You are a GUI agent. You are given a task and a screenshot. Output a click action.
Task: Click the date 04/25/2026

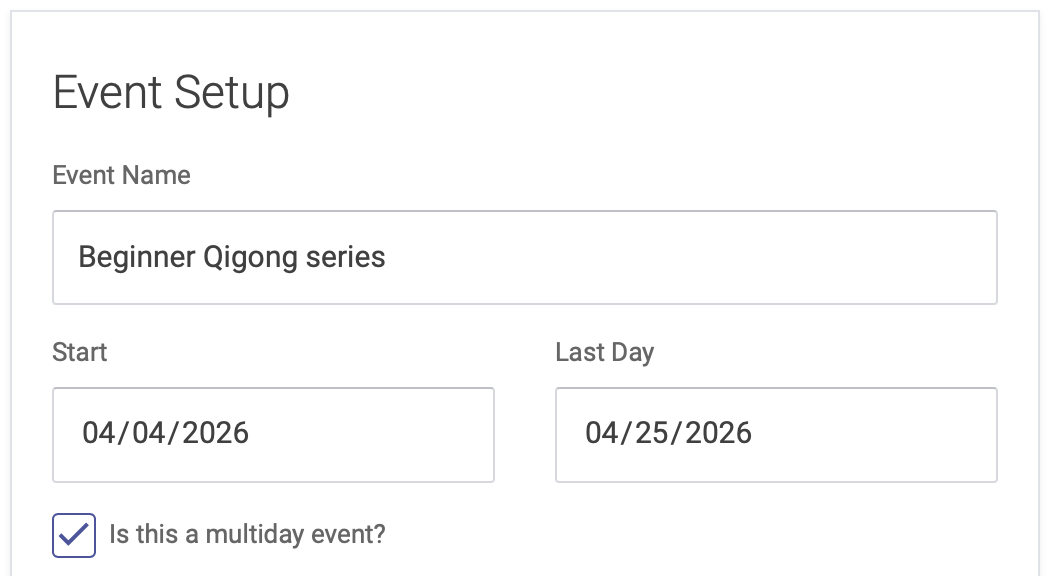point(671,434)
